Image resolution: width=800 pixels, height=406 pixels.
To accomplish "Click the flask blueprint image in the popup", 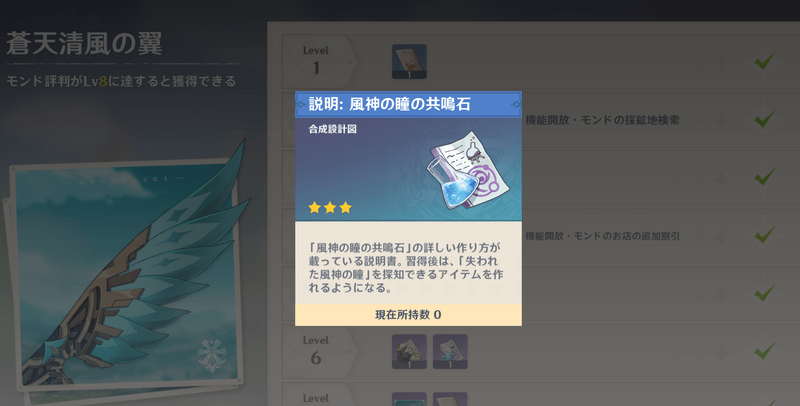I will (467, 170).
